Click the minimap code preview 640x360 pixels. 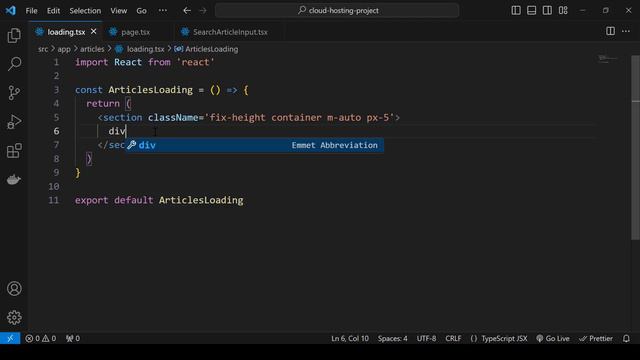coord(608,60)
